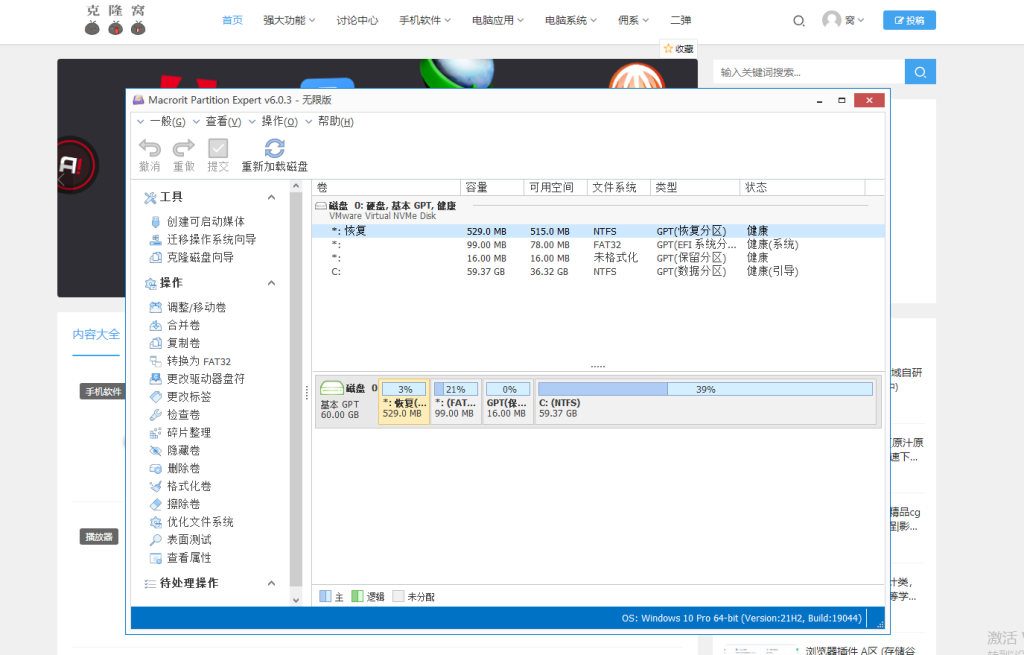This screenshot has width=1024, height=655.
Task: Select GPT reserved block 16.00 MB
Action: [507, 402]
